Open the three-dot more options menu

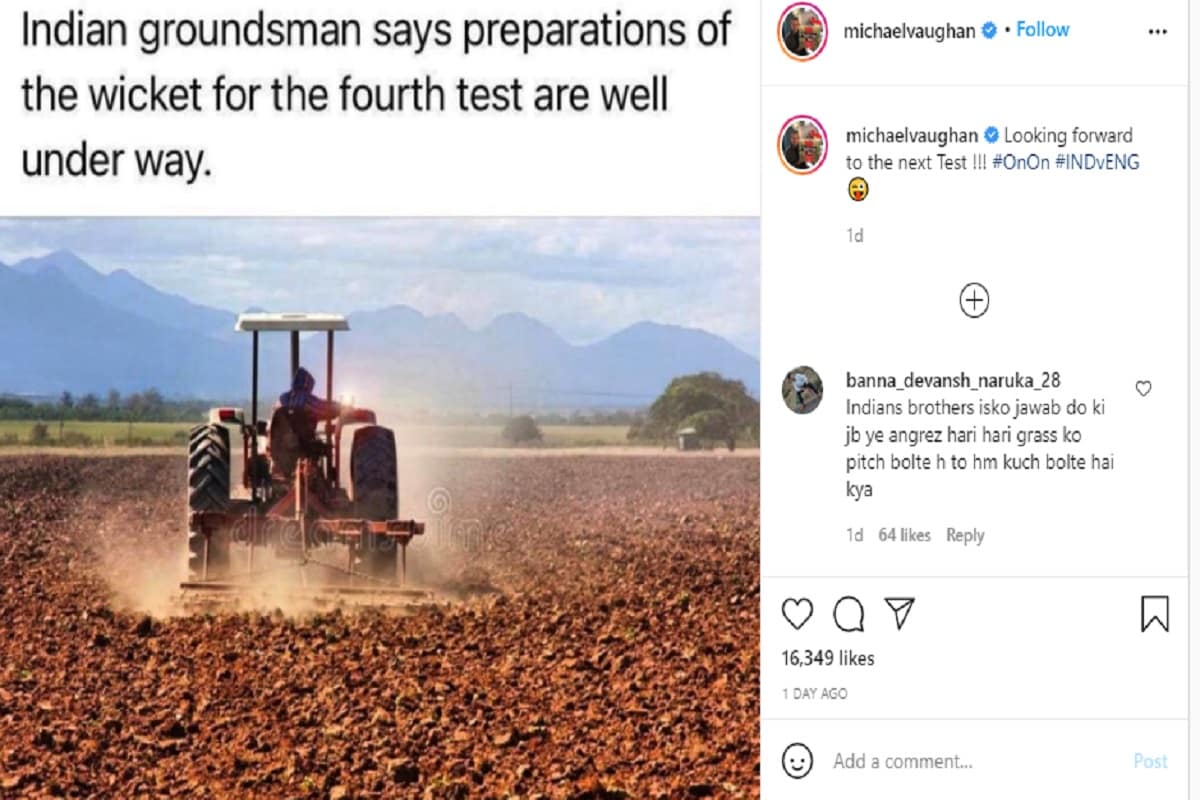[x=1158, y=31]
